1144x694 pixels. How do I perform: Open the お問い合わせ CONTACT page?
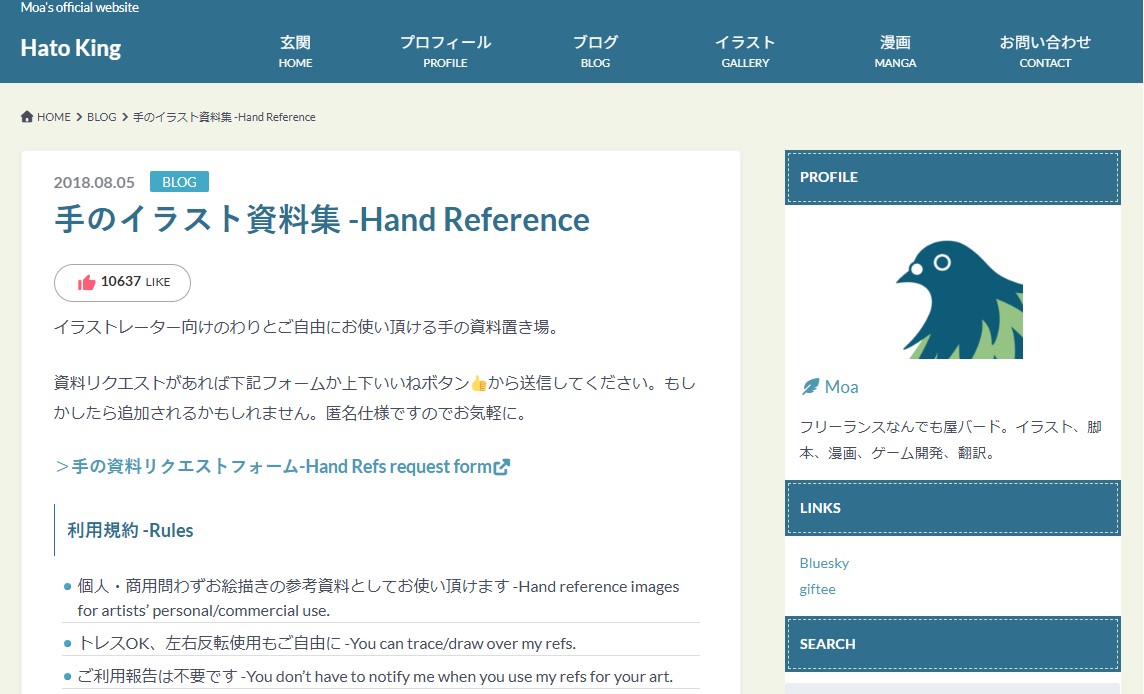(1045, 52)
